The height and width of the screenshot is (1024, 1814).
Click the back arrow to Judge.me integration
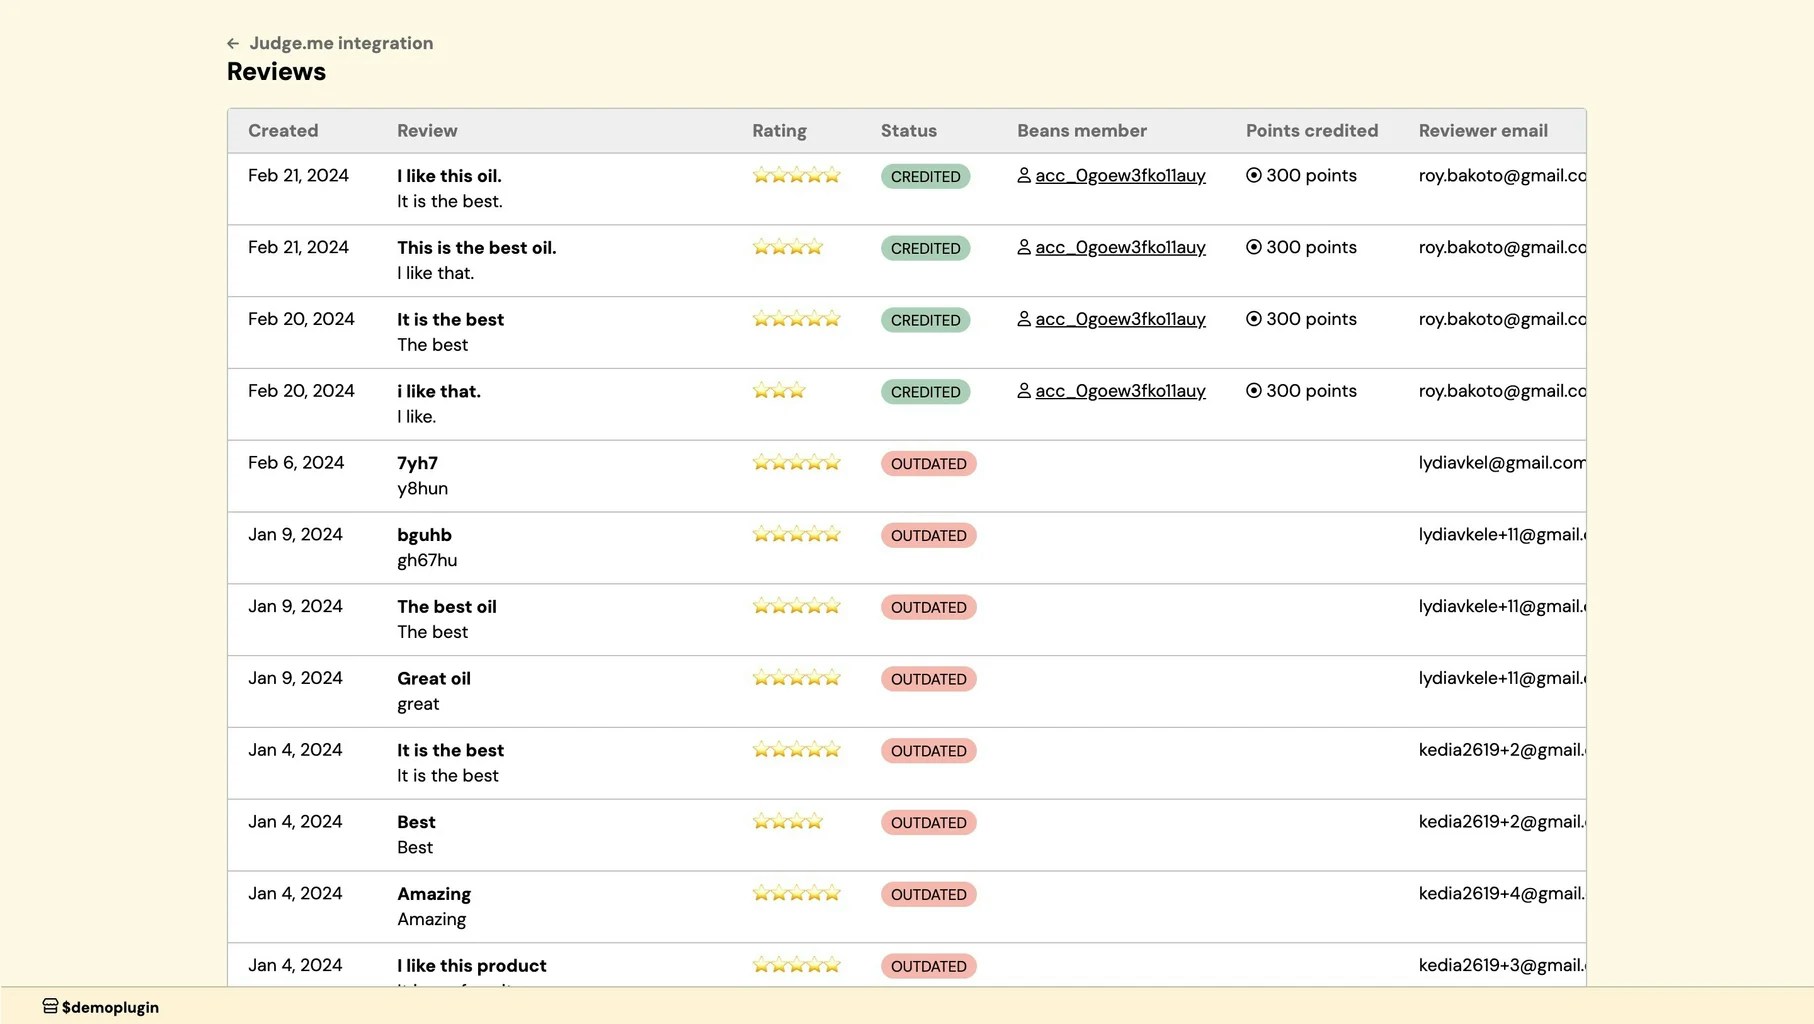coord(233,43)
